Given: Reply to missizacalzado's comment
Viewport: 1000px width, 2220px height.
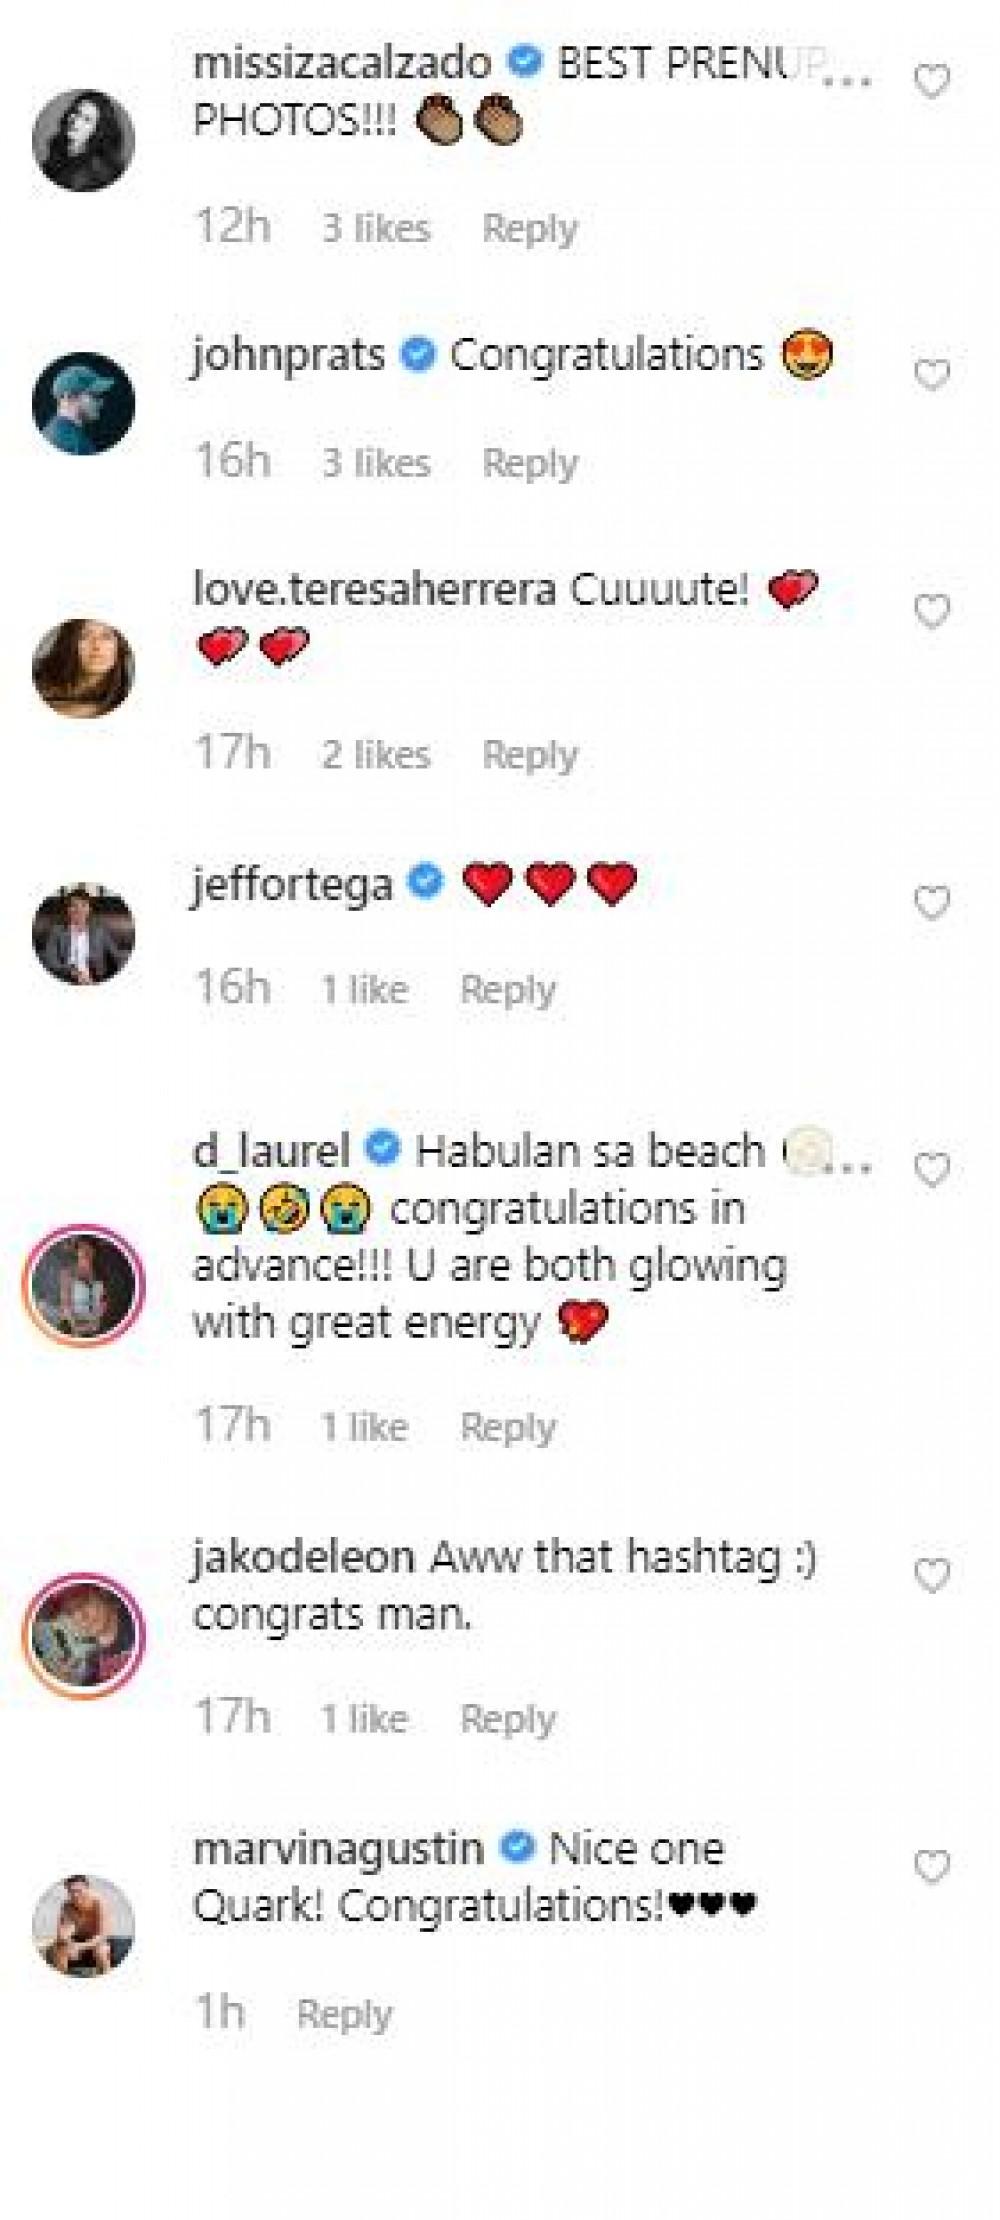Looking at the screenshot, I should (x=530, y=229).
